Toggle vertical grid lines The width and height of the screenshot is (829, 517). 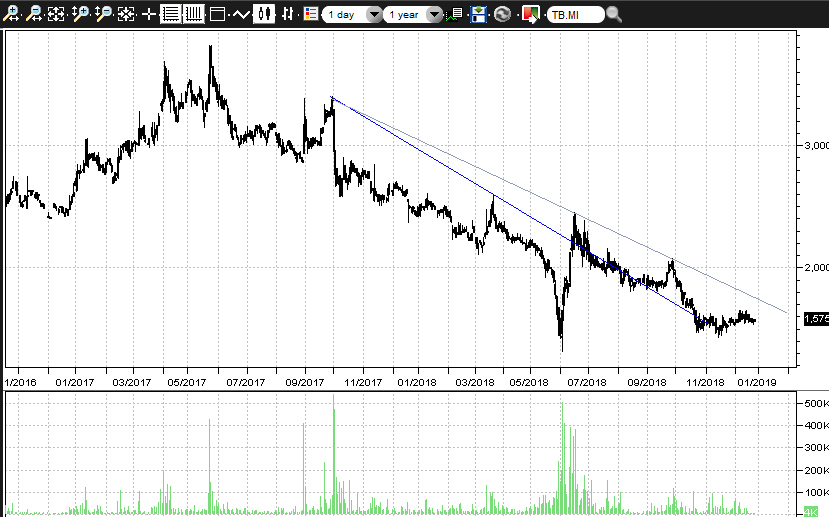(194, 14)
